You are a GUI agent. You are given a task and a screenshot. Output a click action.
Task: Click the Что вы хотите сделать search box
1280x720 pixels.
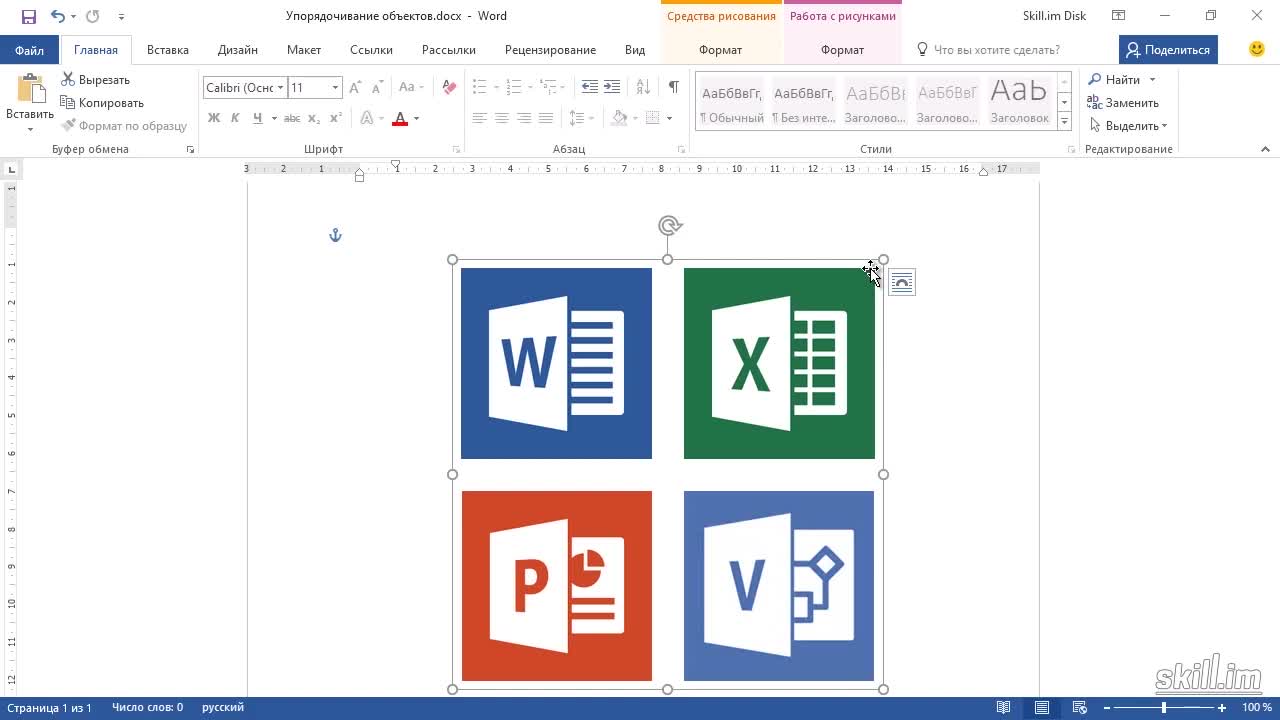tap(996, 50)
